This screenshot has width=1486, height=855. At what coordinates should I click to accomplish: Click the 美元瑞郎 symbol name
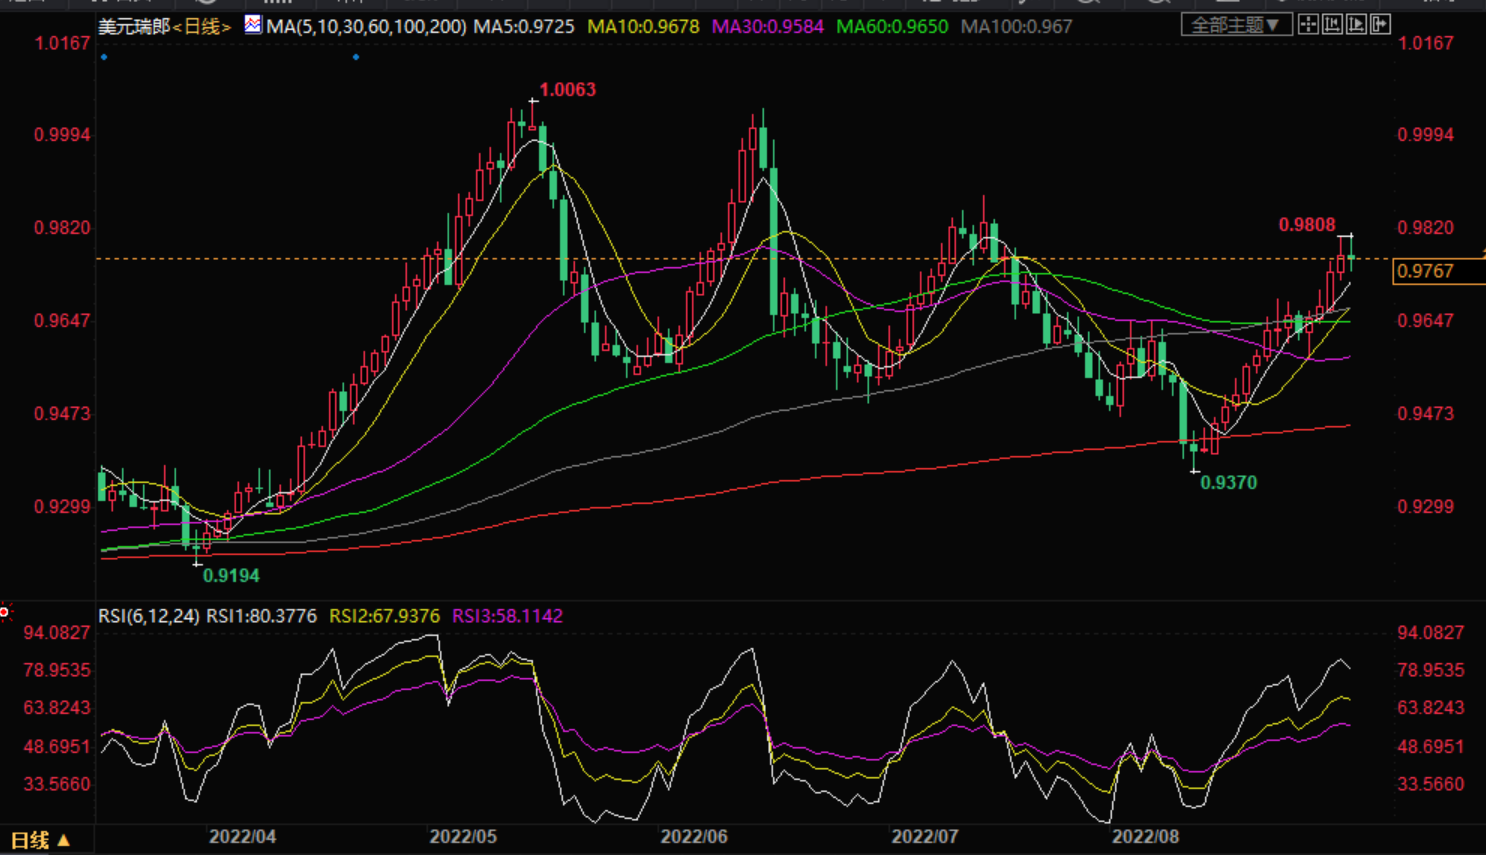tap(134, 27)
